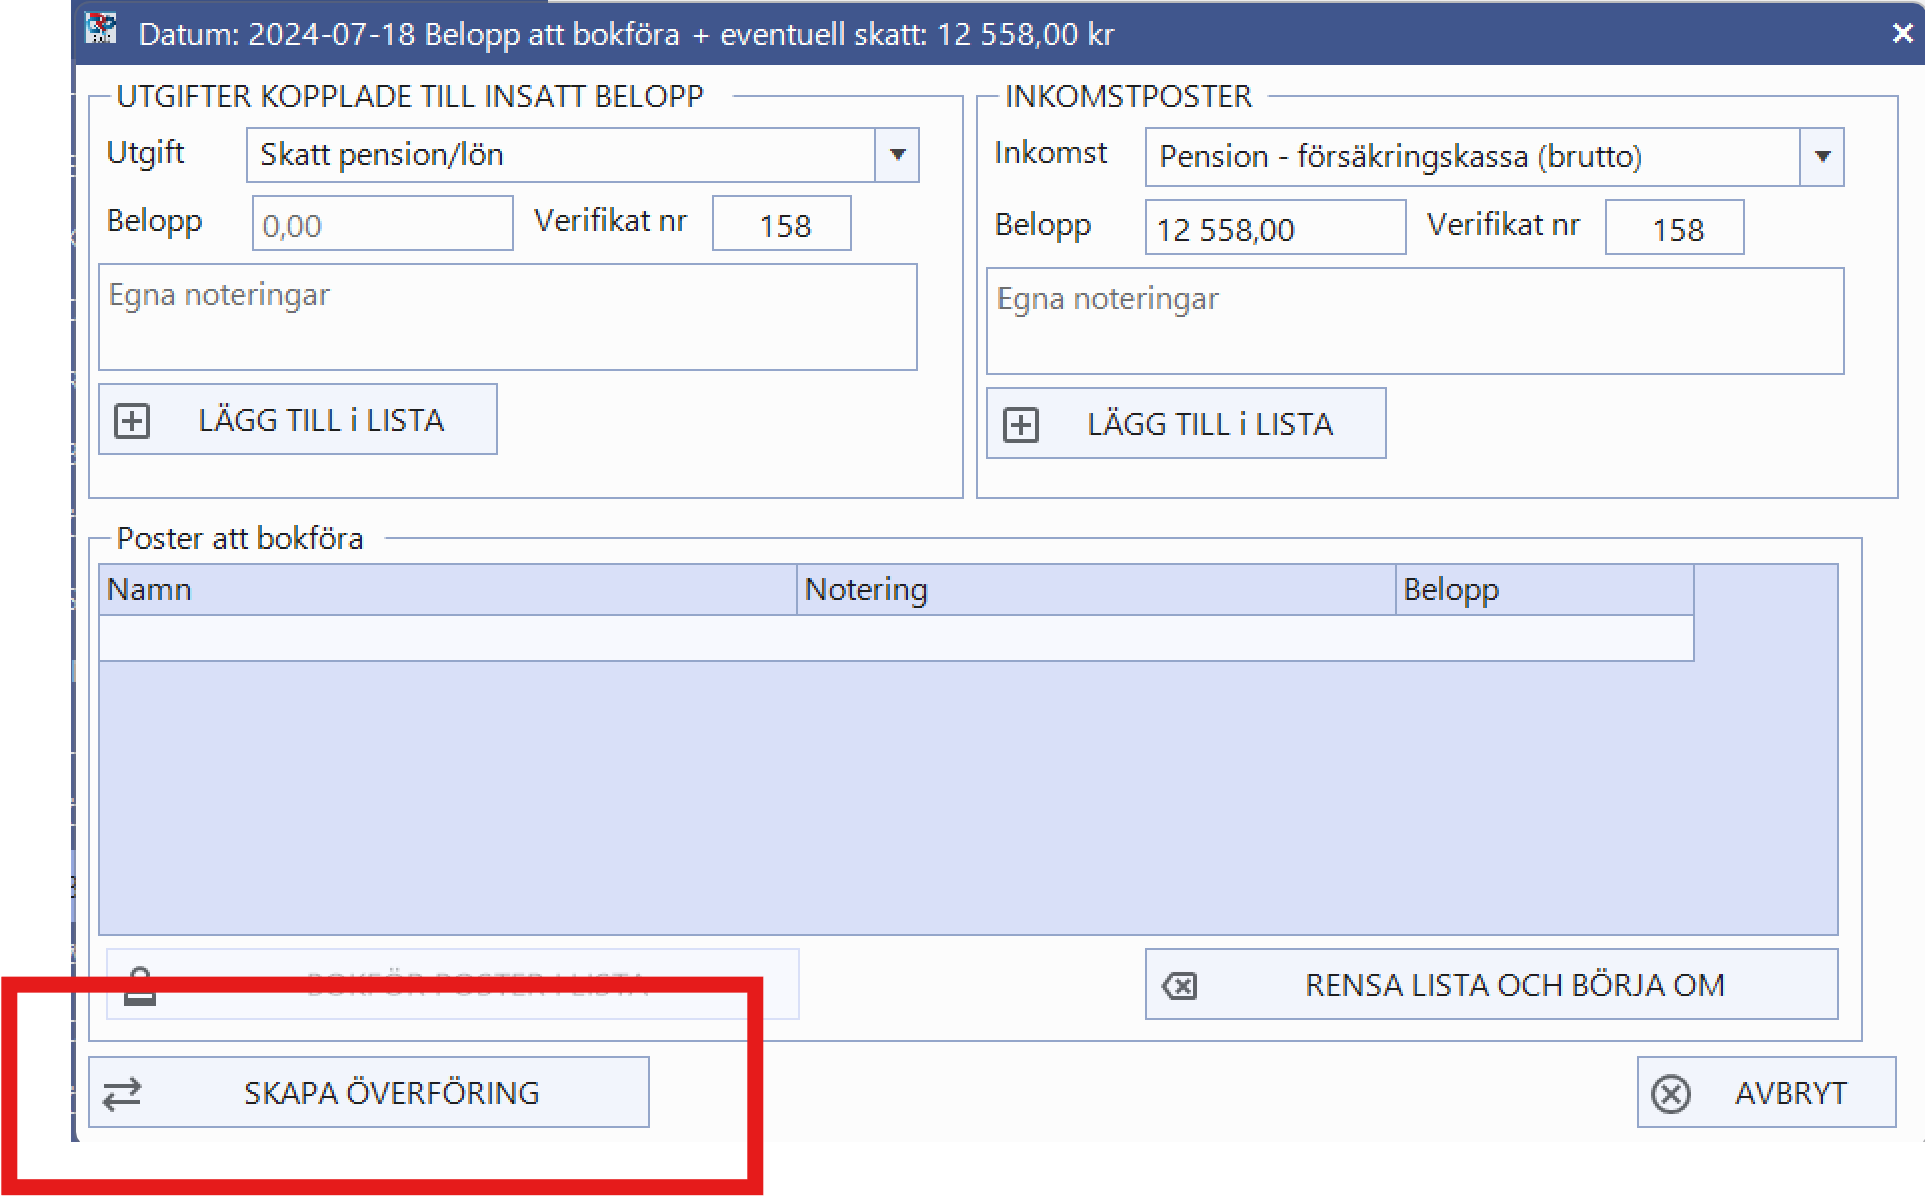Image resolution: width=1925 pixels, height=1196 pixels.
Task: Open the Utgift dropdown arrow
Action: click(897, 155)
